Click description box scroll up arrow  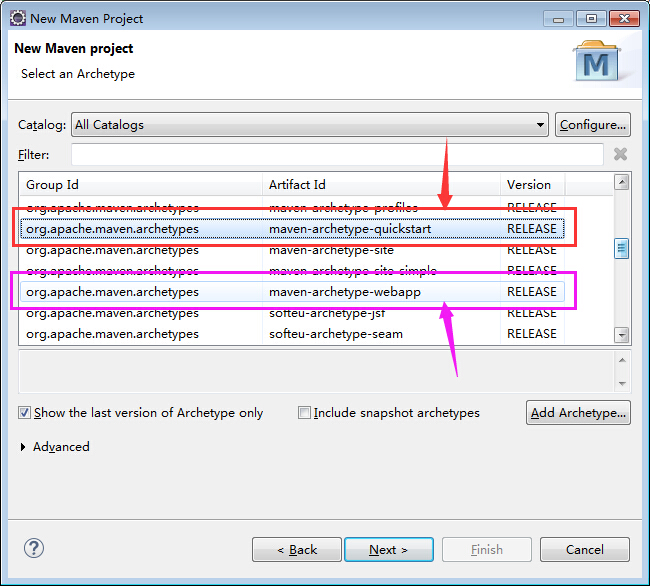(x=622, y=360)
